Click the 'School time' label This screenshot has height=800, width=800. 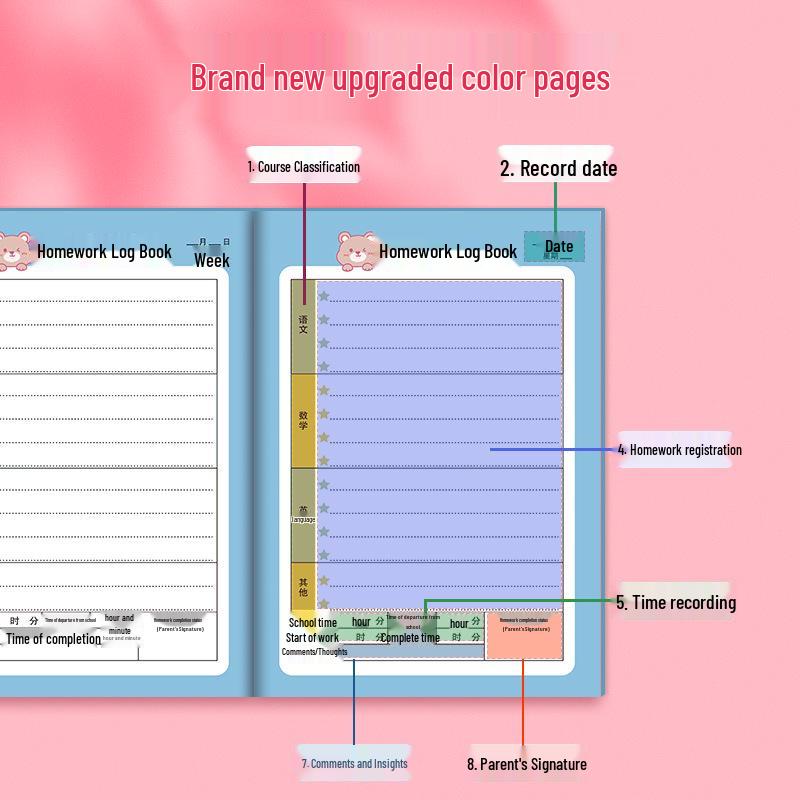point(313,622)
